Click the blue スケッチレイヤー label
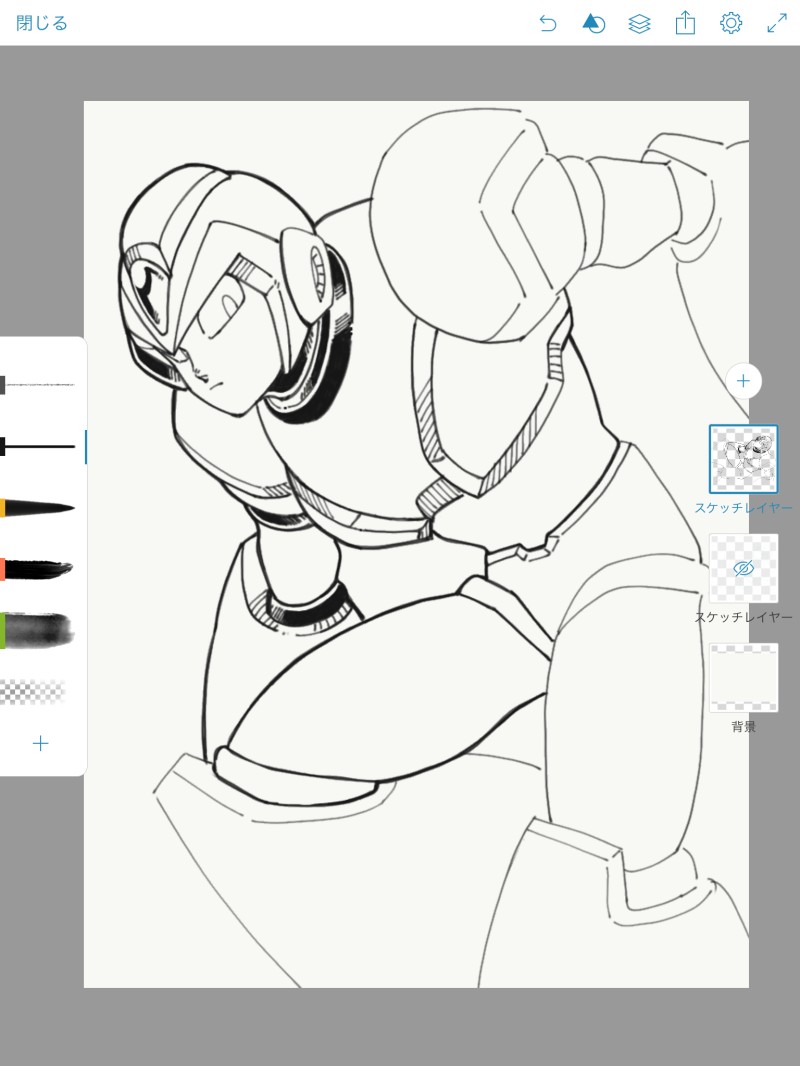The height and width of the screenshot is (1066, 800). (x=743, y=508)
